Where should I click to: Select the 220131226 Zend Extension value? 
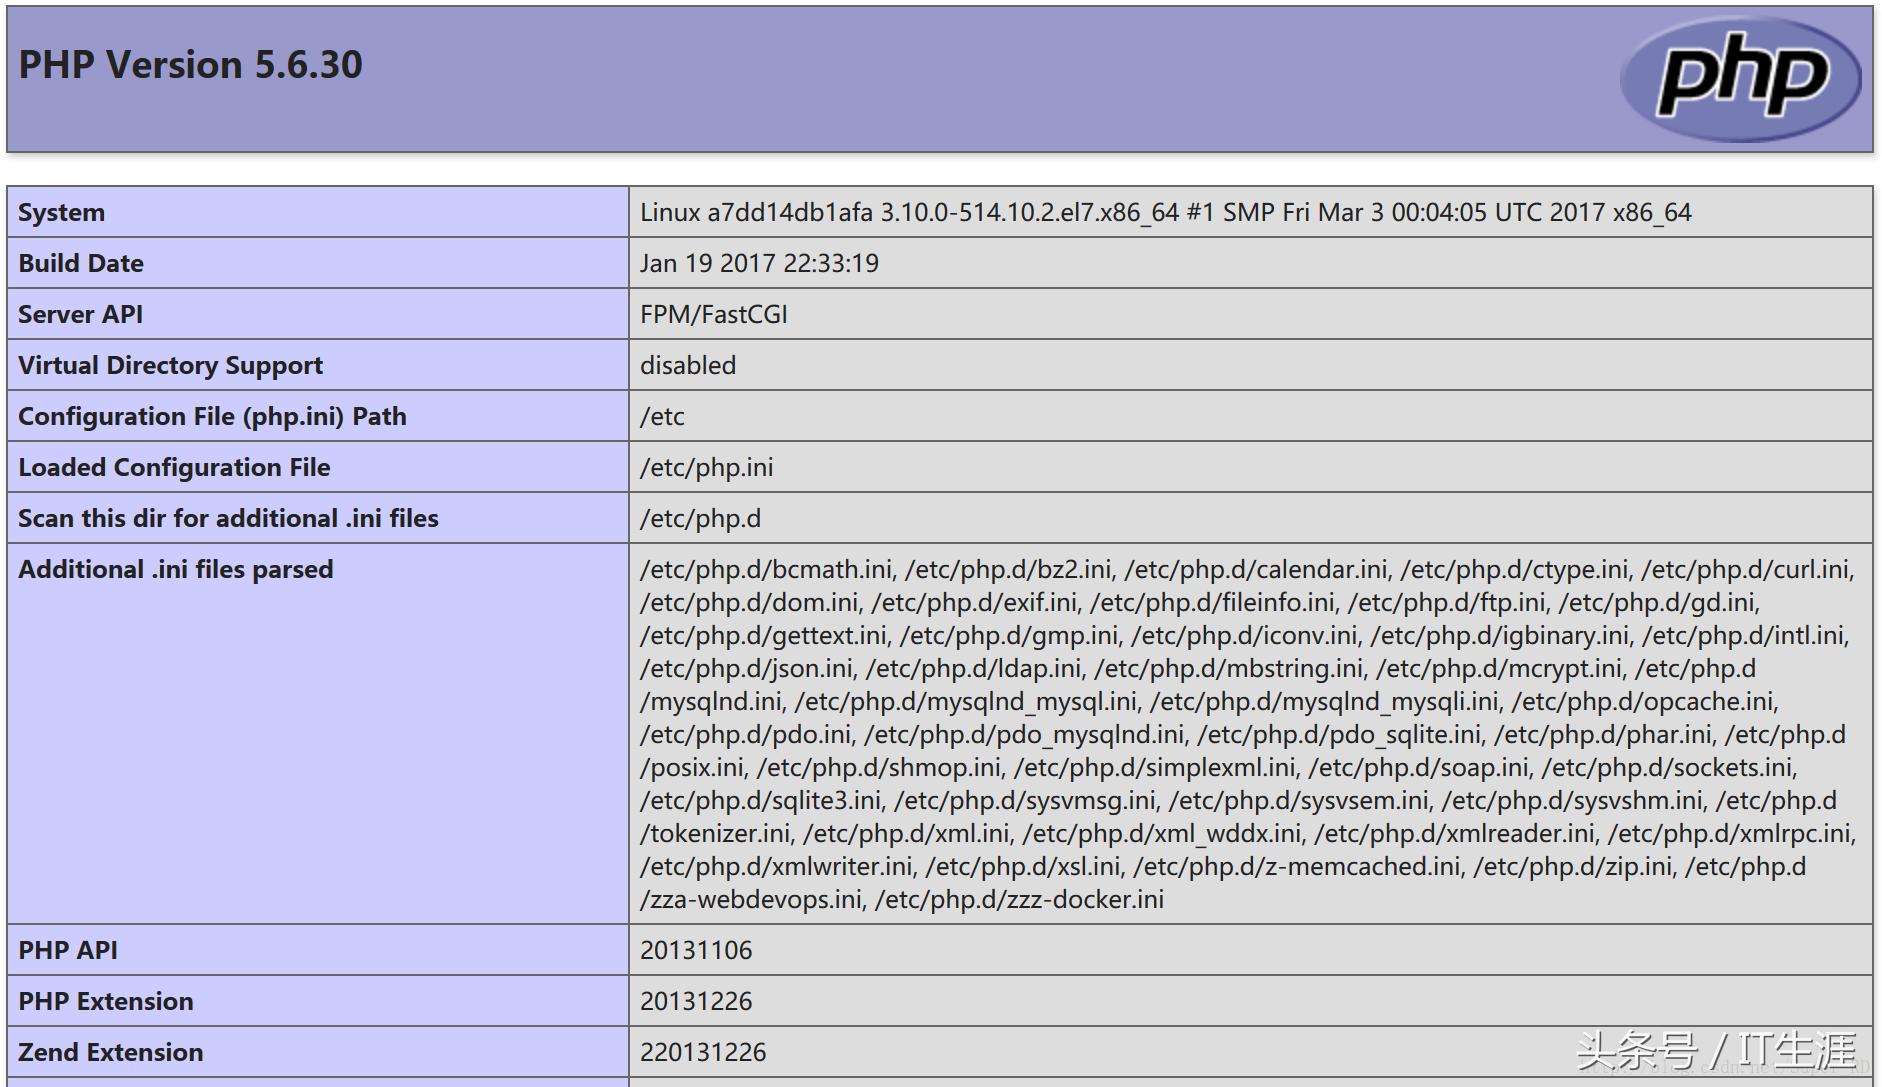[703, 1052]
